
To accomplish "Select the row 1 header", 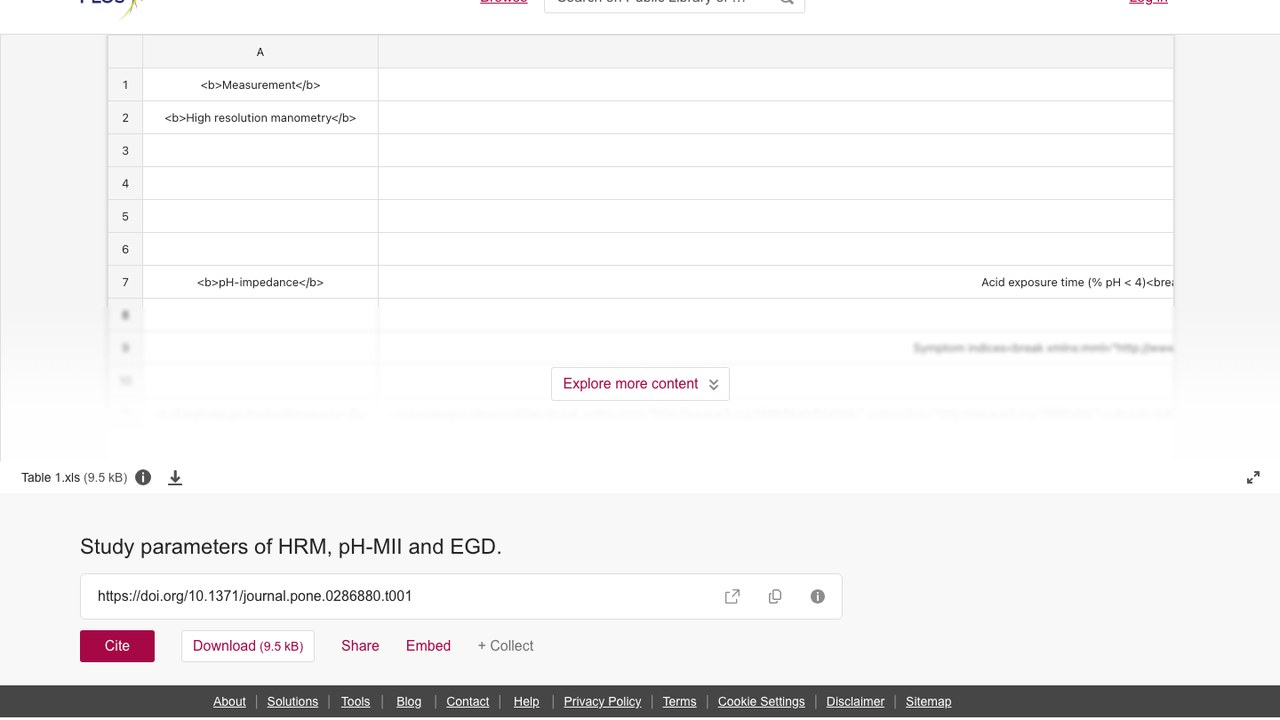I will tap(125, 85).
